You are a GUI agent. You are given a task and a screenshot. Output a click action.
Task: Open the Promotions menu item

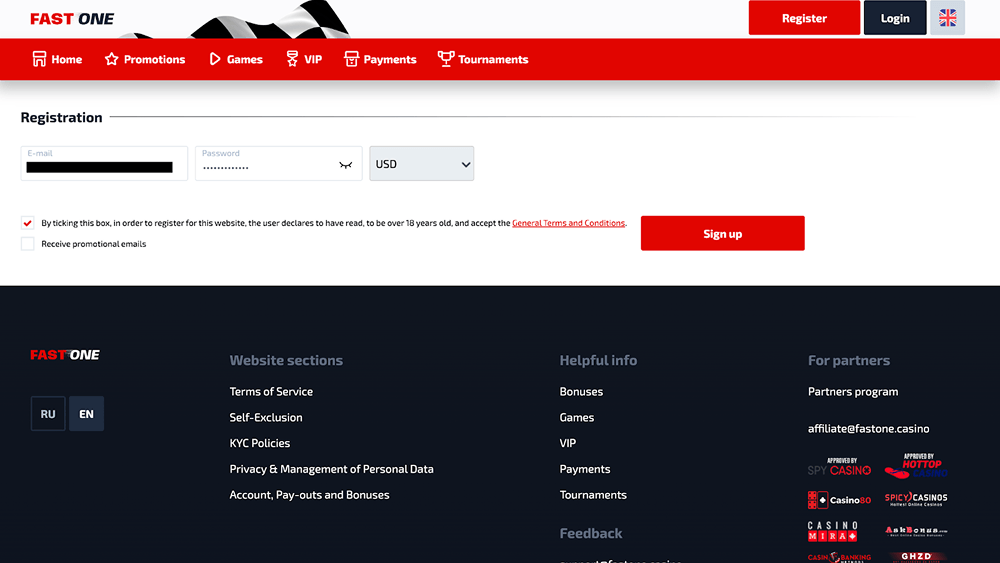[x=145, y=60]
